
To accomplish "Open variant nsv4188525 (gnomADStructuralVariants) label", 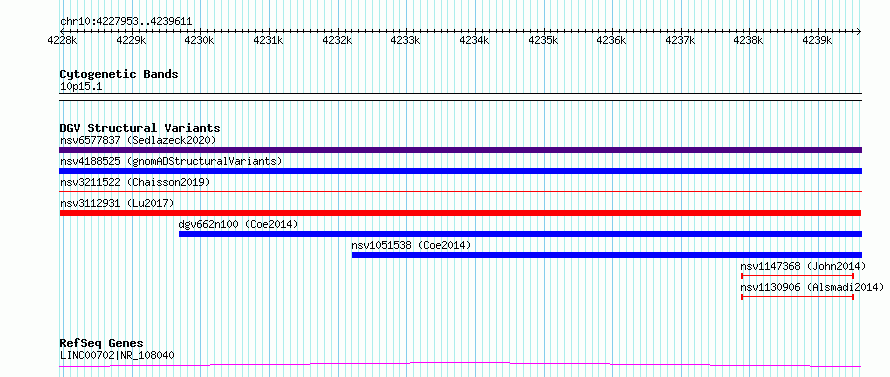I will point(171,161).
